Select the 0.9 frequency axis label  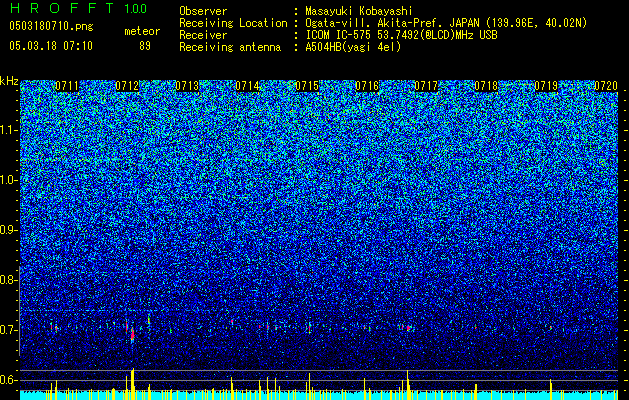click(x=7, y=230)
